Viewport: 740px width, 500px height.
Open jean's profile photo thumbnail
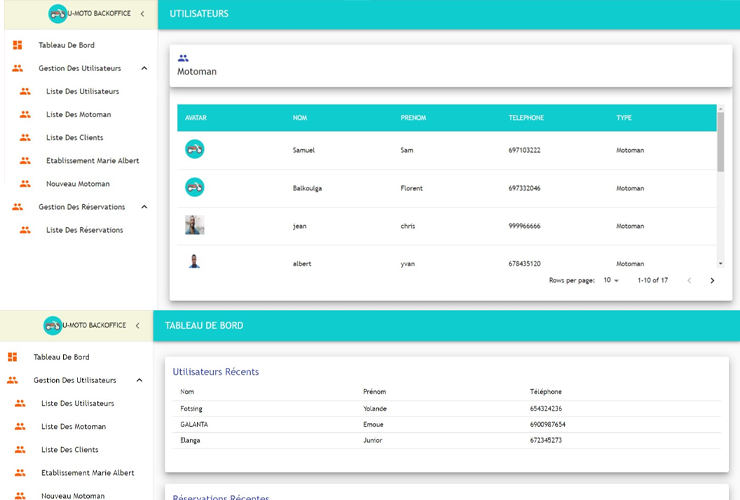[194, 225]
